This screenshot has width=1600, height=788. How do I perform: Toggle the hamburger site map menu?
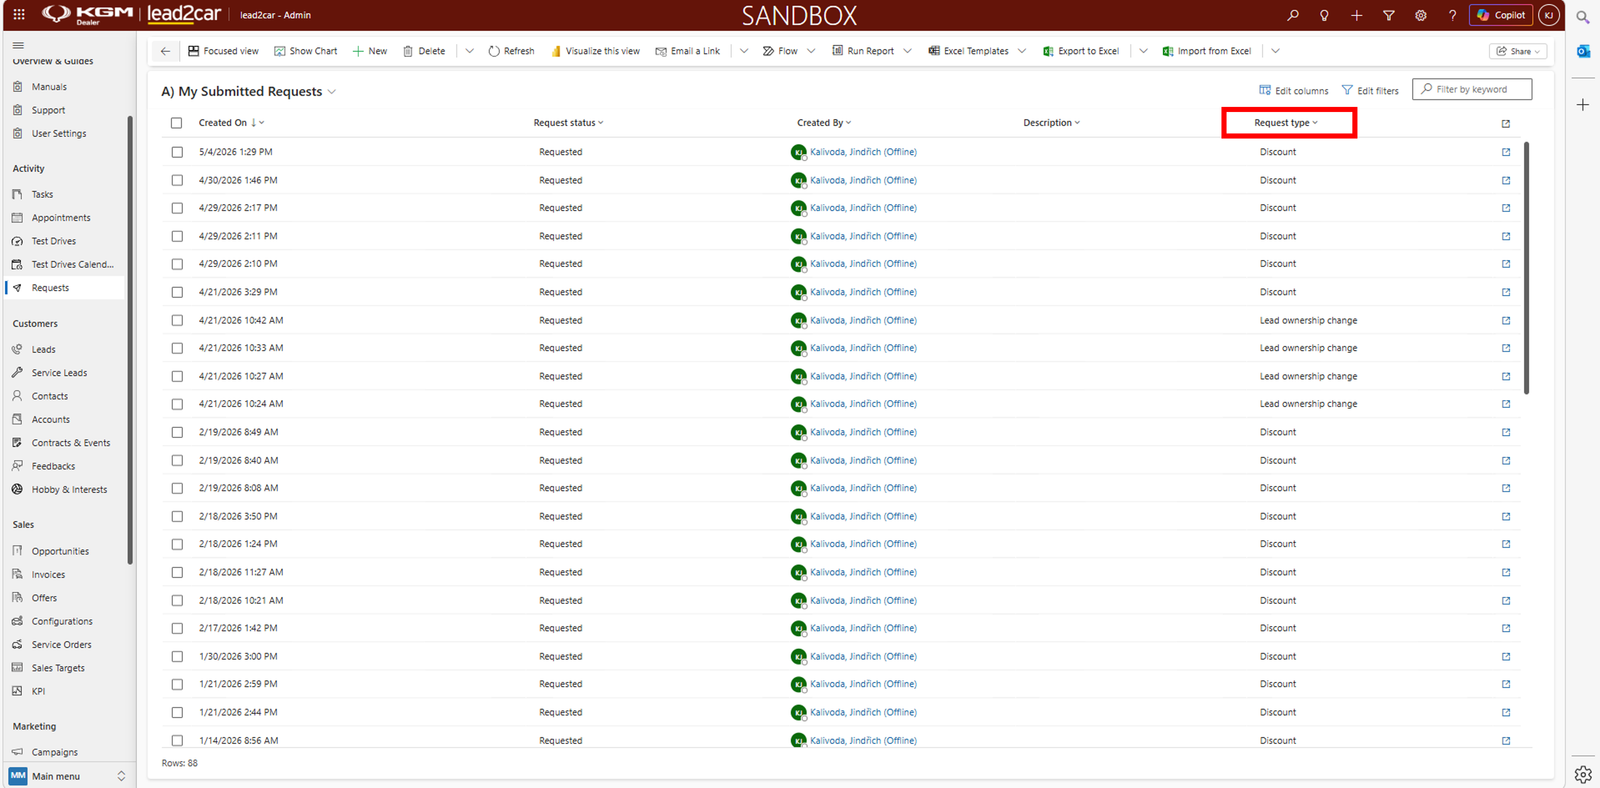pos(18,45)
